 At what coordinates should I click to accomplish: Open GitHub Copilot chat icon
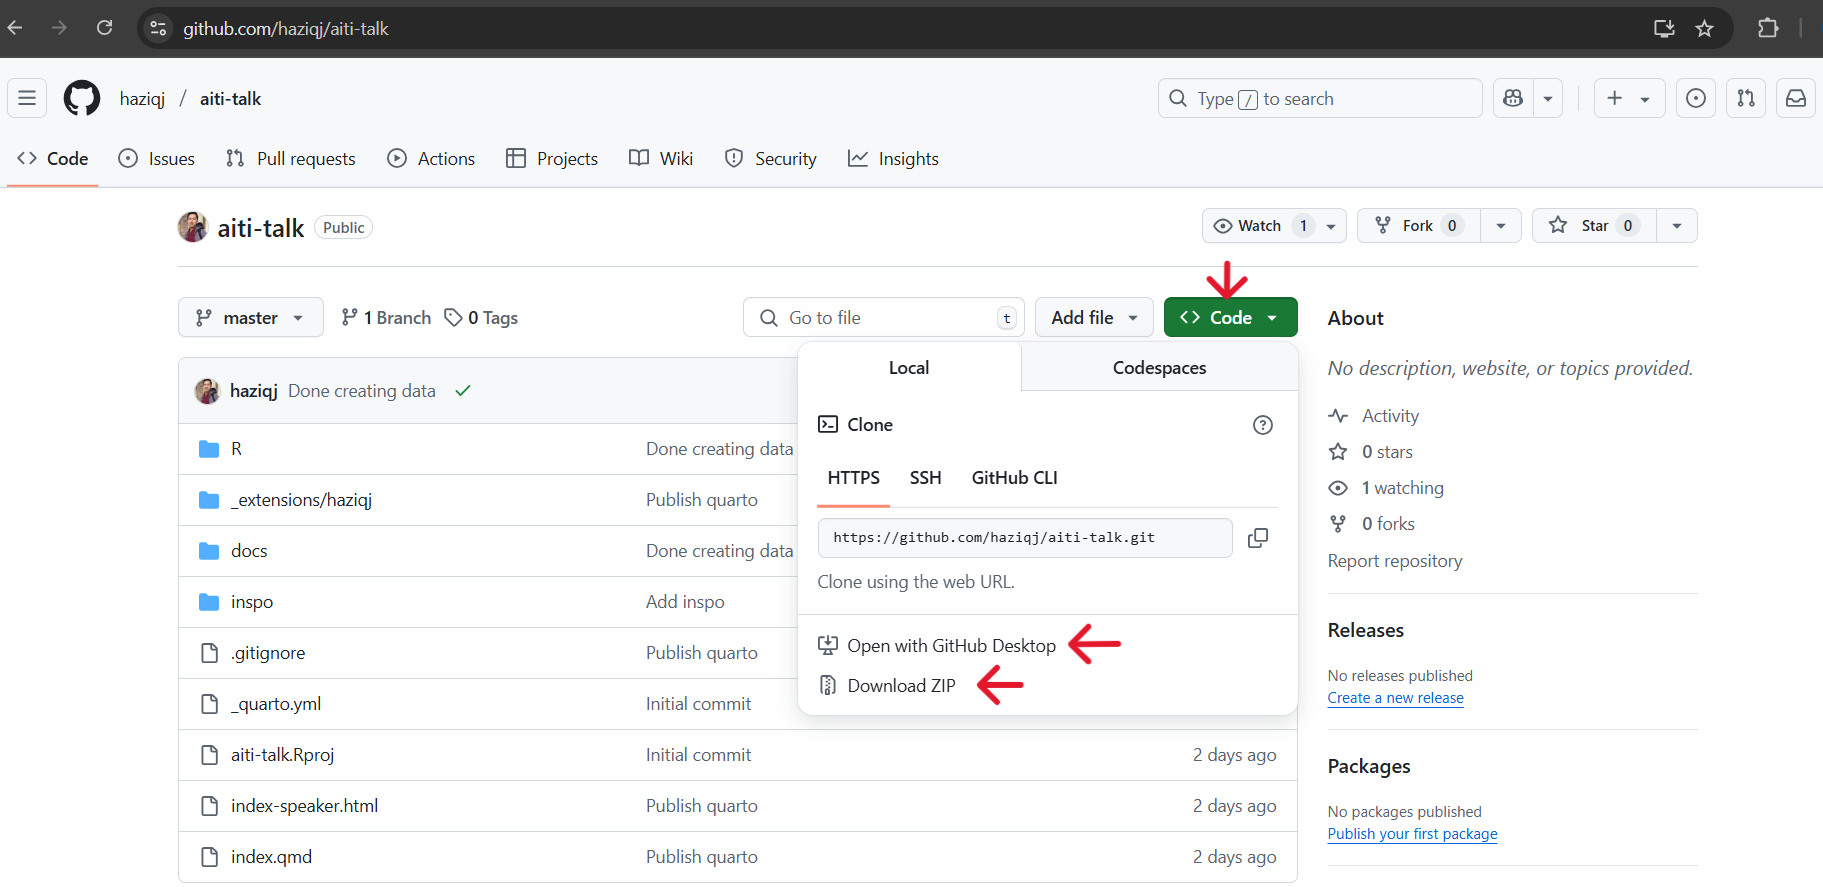tap(1513, 98)
